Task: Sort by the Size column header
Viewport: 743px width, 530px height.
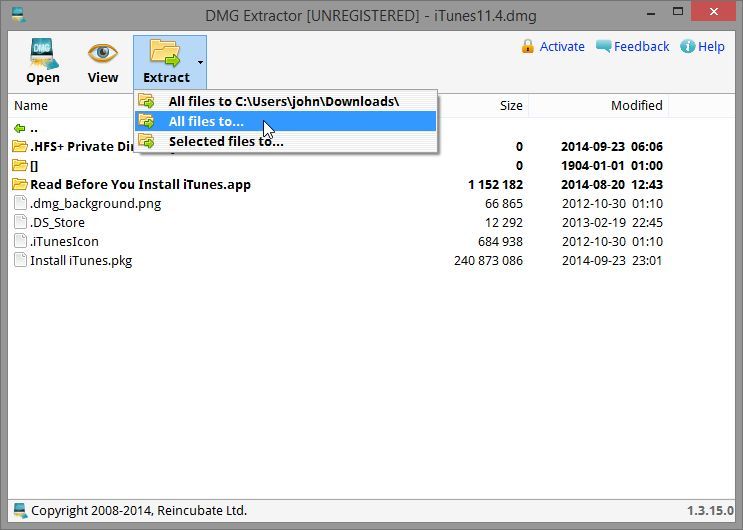Action: (511, 105)
